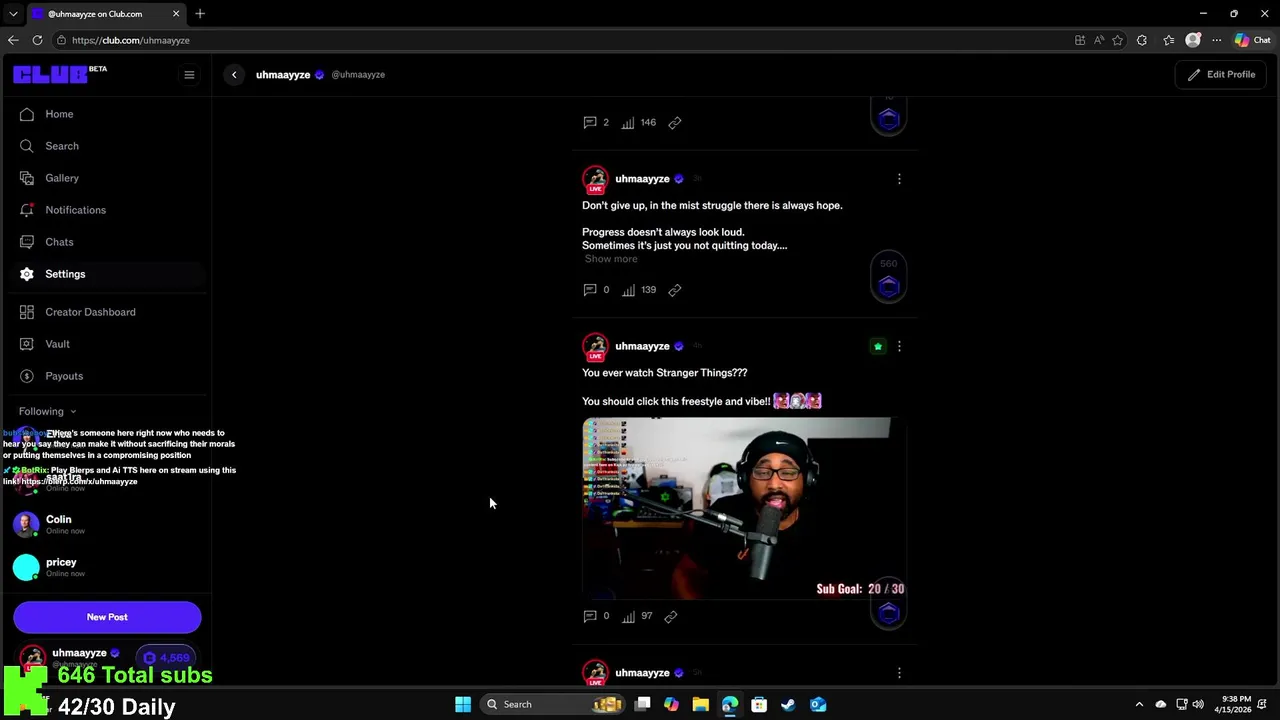Open browser extensions icon
The height and width of the screenshot is (720, 1280).
(x=1142, y=40)
